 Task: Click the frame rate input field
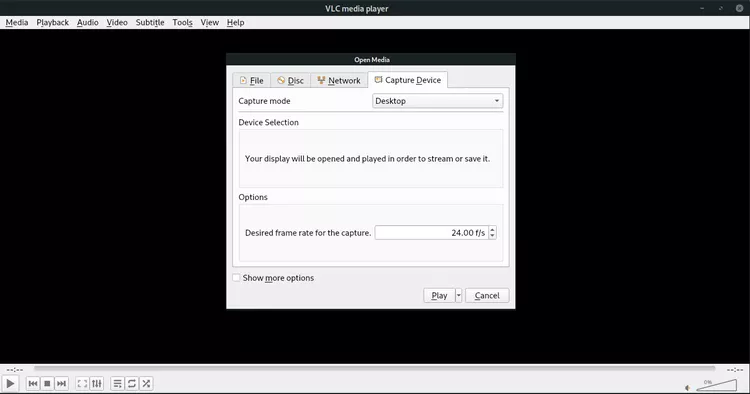(431, 233)
